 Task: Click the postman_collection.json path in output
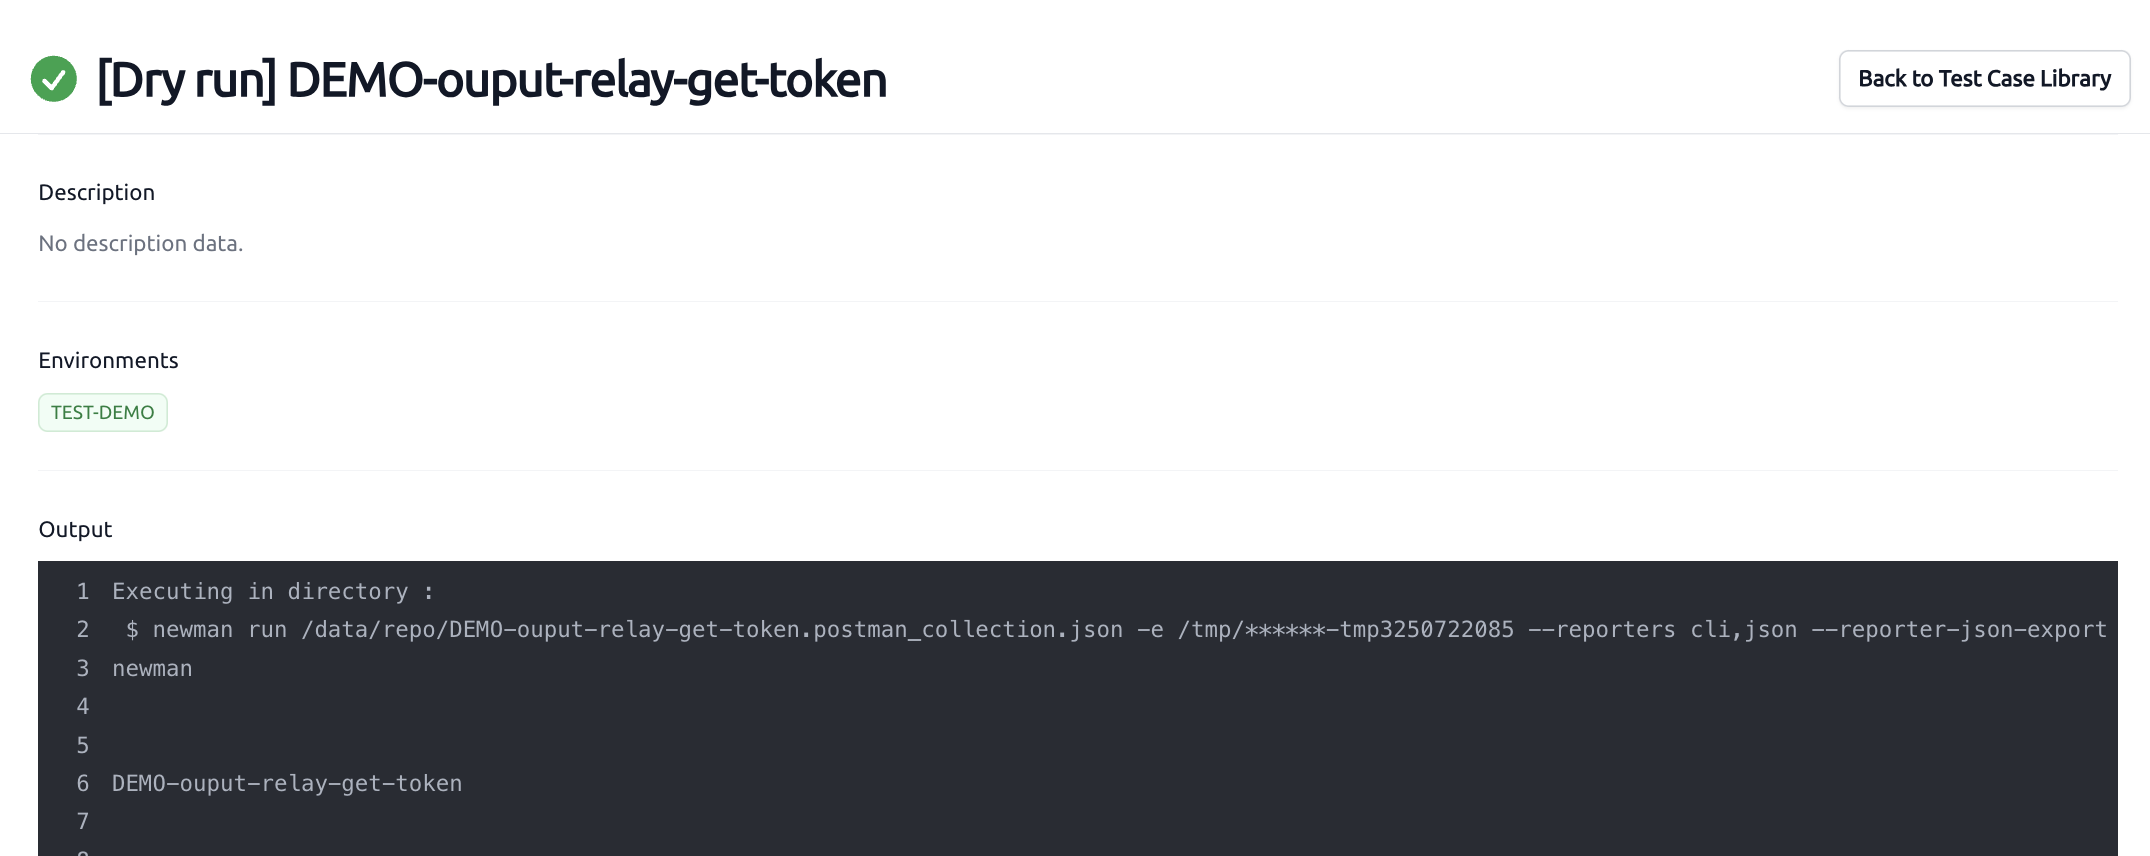(712, 629)
